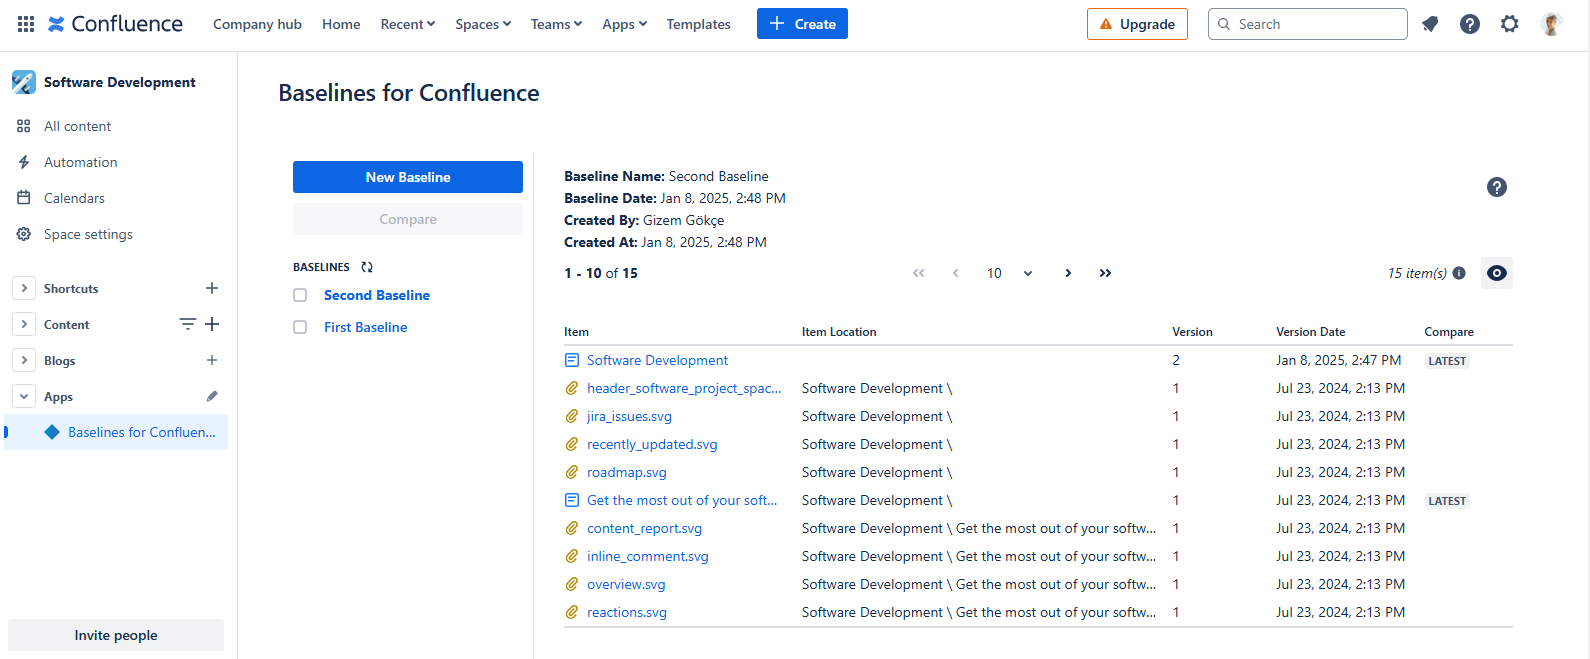This screenshot has width=1590, height=659.
Task: Click the info icon next to 15 item(s)
Action: click(1459, 273)
